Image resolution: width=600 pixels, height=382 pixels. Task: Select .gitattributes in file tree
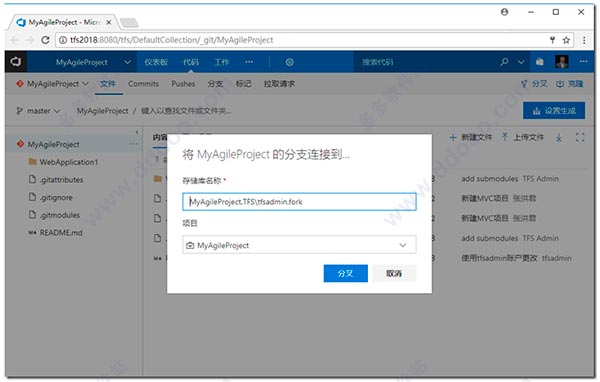61,180
